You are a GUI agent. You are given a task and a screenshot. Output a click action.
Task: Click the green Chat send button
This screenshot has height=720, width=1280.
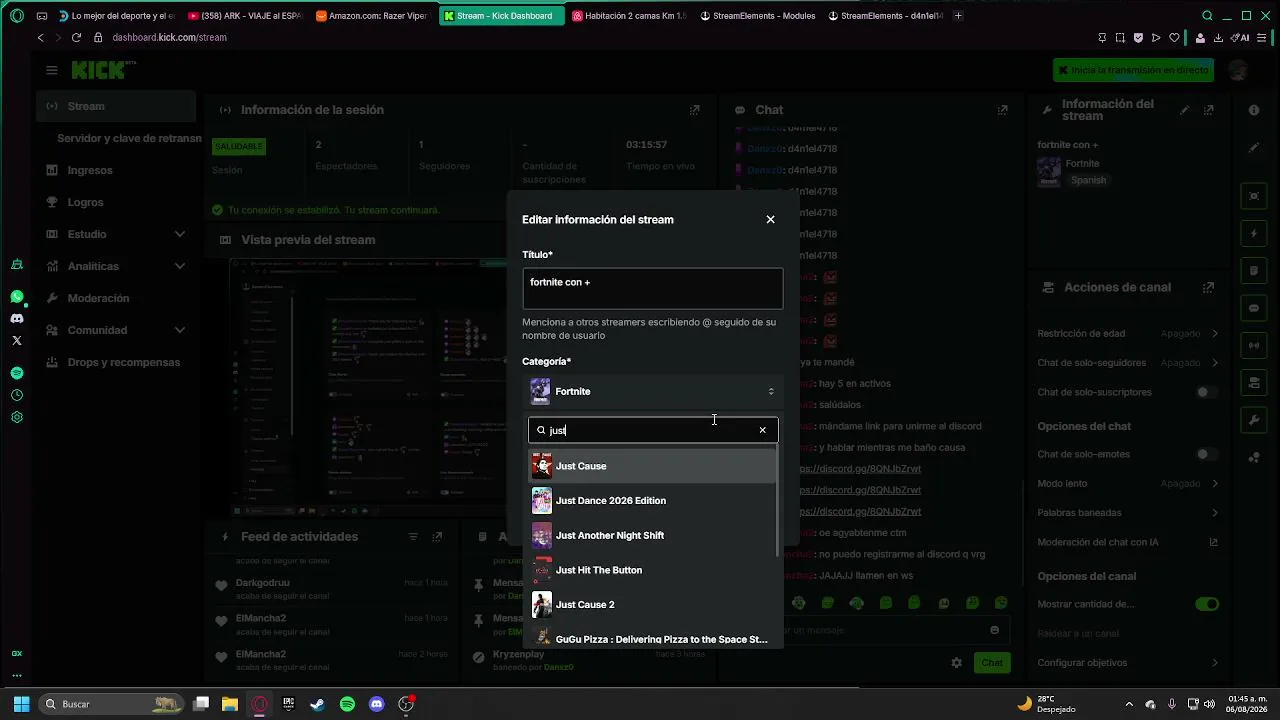(x=991, y=662)
